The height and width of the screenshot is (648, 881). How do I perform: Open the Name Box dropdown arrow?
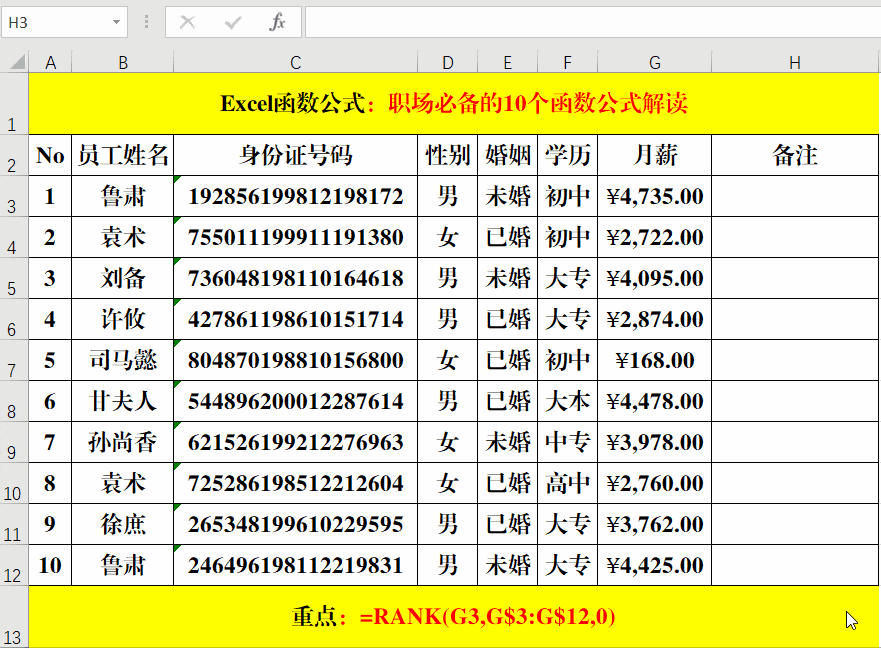pyautogui.click(x=115, y=22)
